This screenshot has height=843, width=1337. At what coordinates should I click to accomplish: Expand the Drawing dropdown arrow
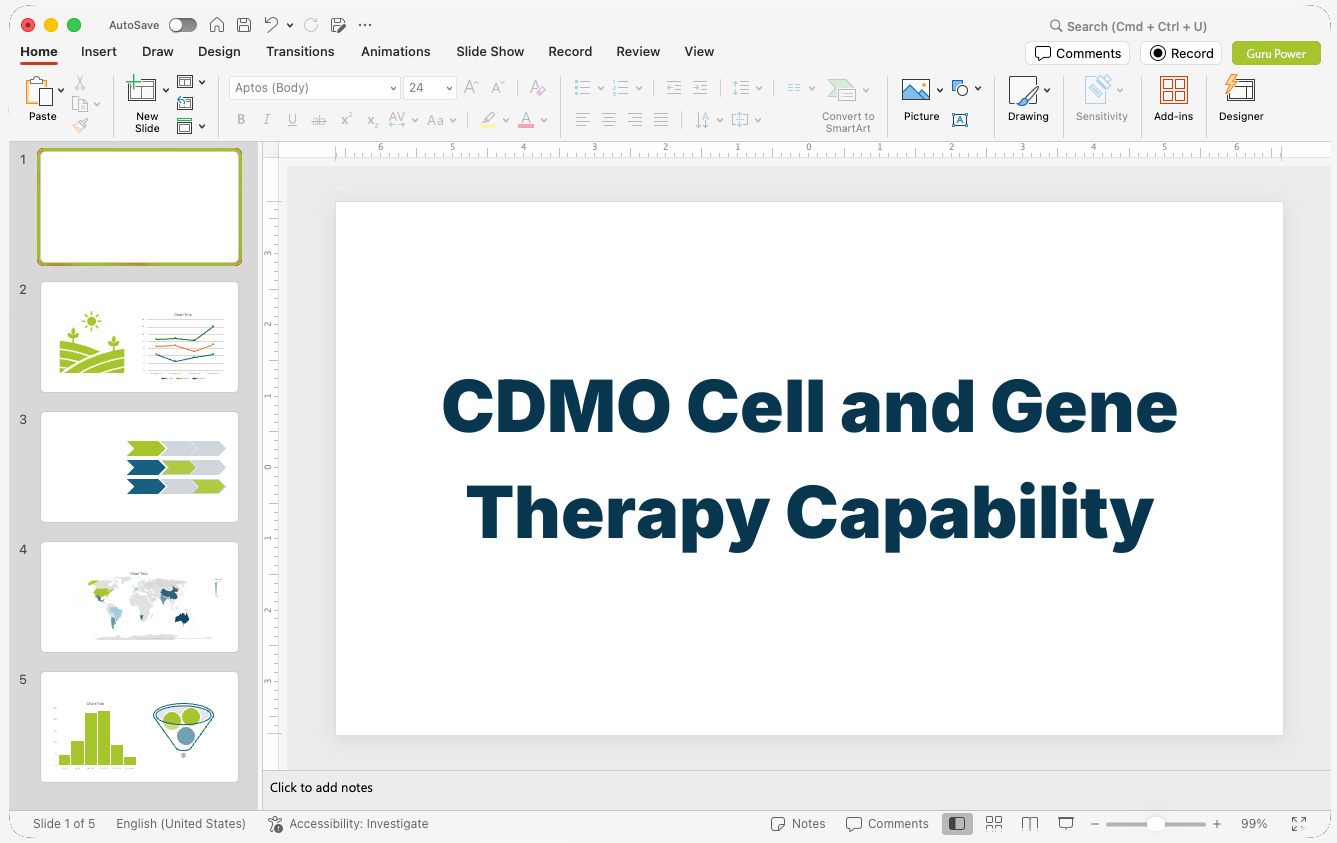[1047, 90]
